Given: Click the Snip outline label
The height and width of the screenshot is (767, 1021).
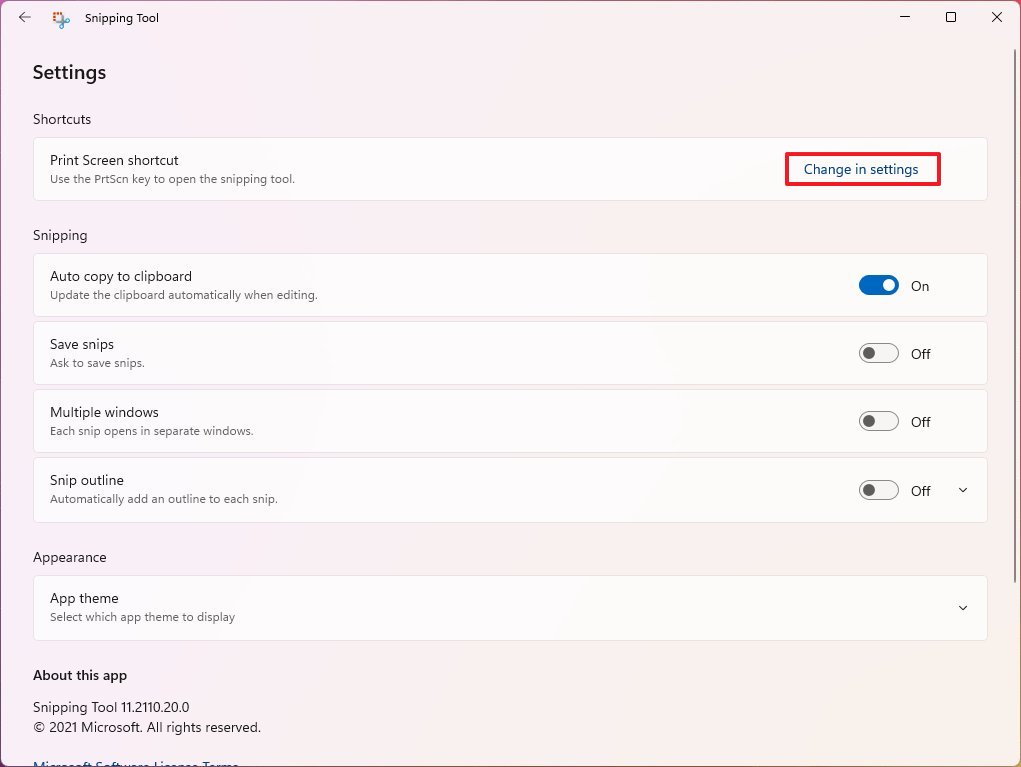Looking at the screenshot, I should coord(87,480).
